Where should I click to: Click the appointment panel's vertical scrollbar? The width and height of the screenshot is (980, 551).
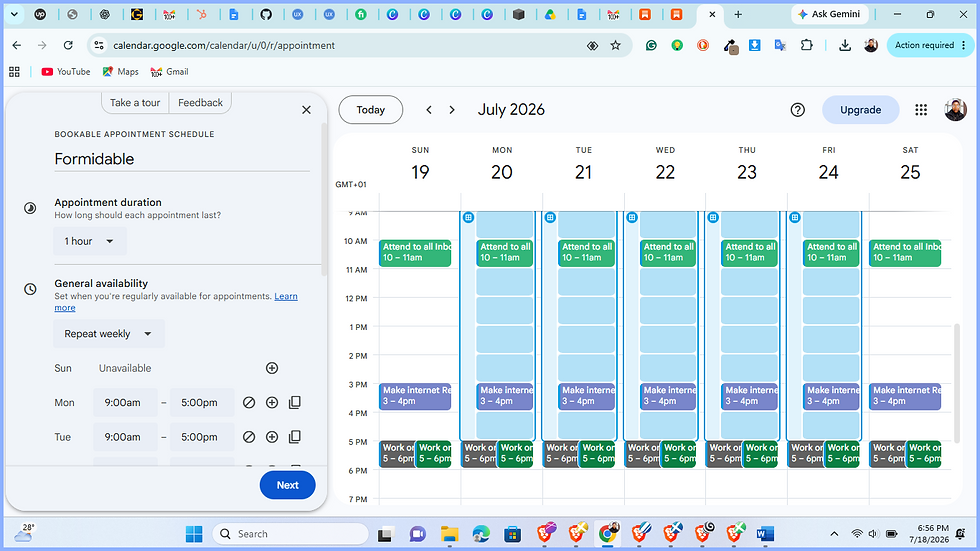coord(323,200)
